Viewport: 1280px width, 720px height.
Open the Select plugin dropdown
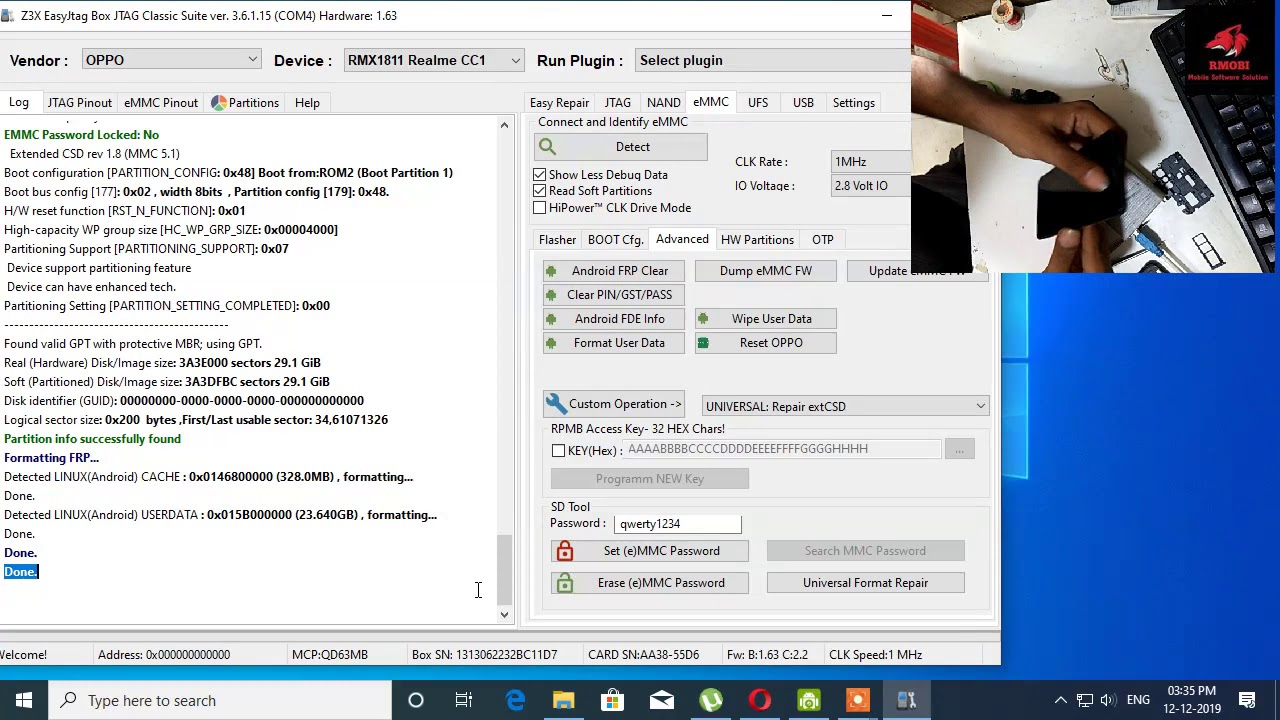tap(773, 60)
